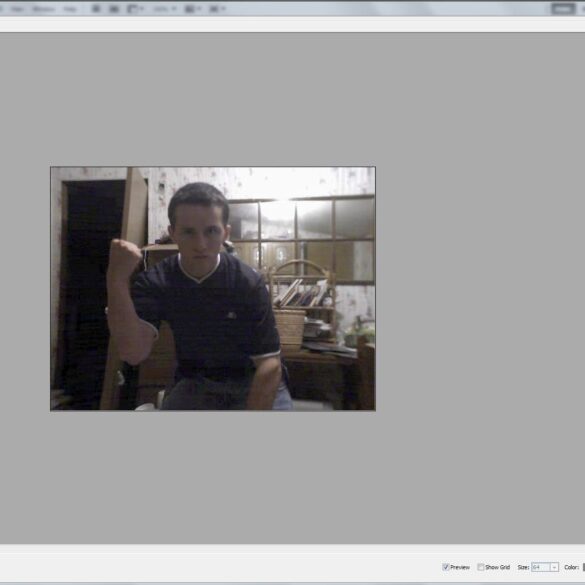
Task: Click the photo in the preview canvas
Action: tap(213, 289)
